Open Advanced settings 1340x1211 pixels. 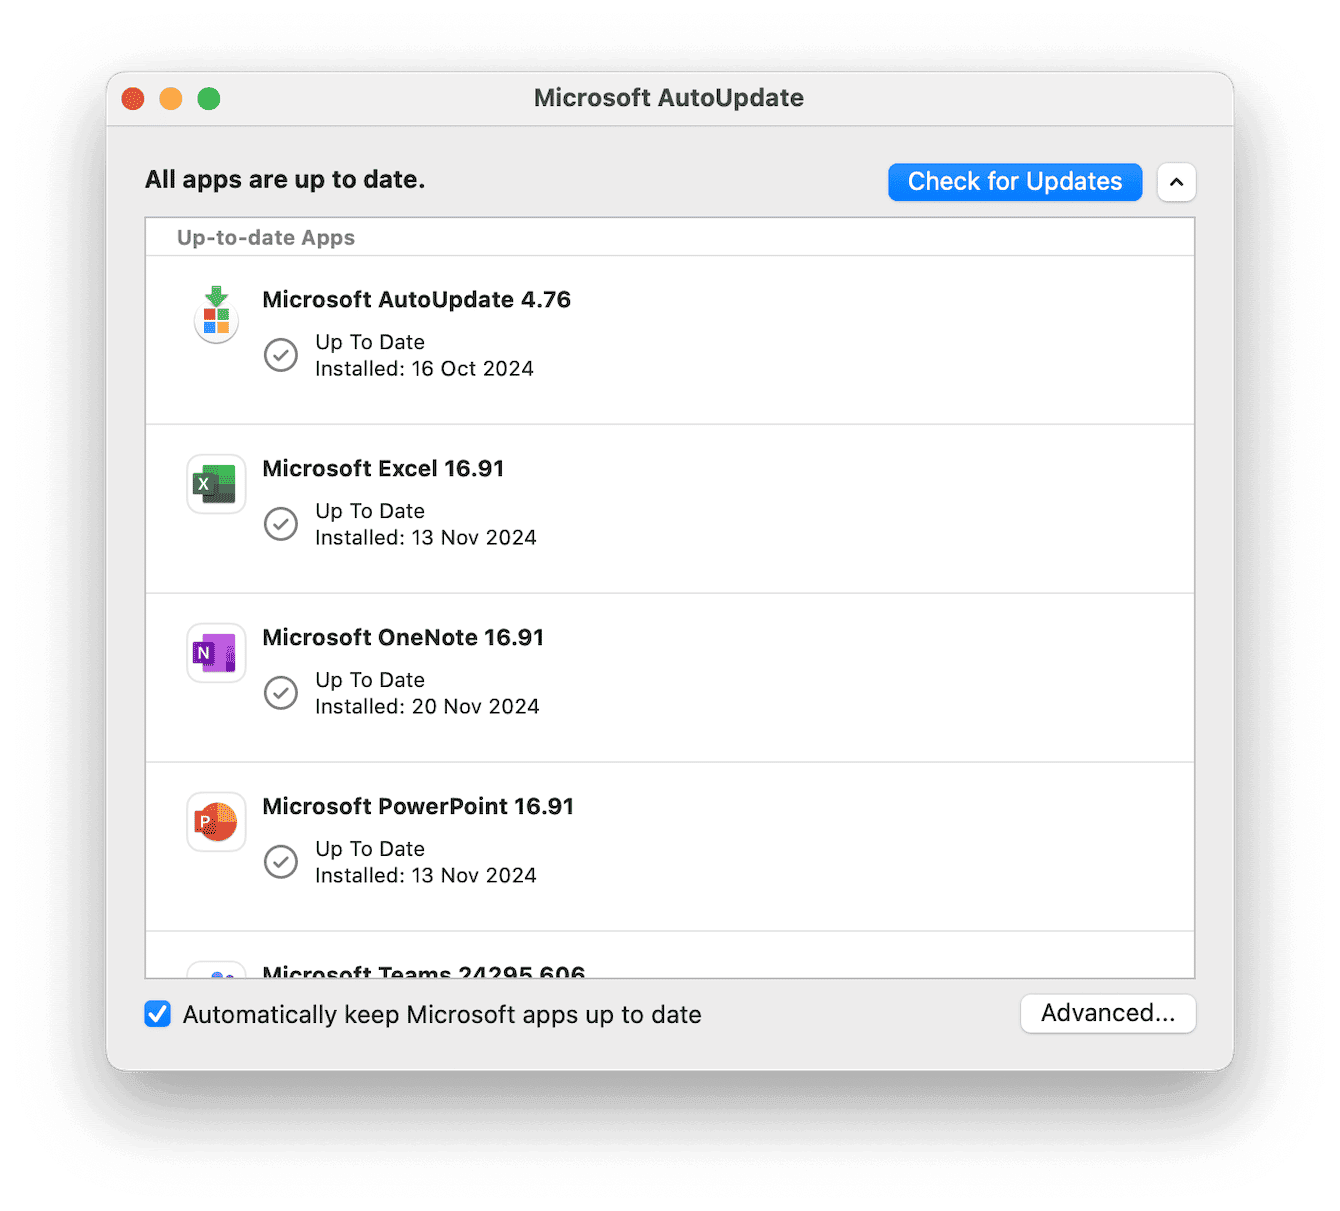pos(1107,1013)
